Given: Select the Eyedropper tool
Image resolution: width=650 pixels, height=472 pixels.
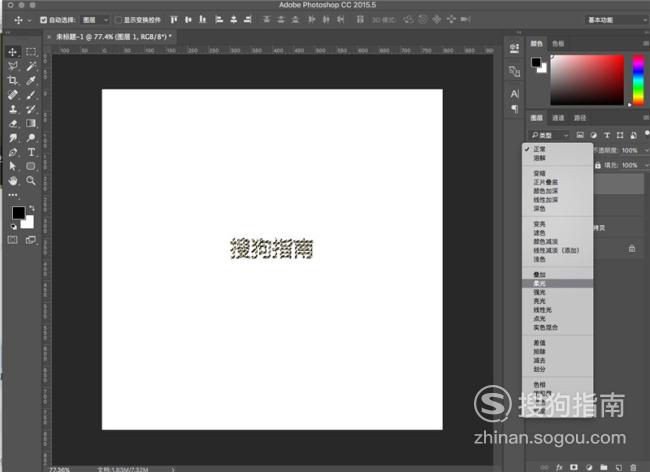Looking at the screenshot, I should pyautogui.click(x=31, y=80).
